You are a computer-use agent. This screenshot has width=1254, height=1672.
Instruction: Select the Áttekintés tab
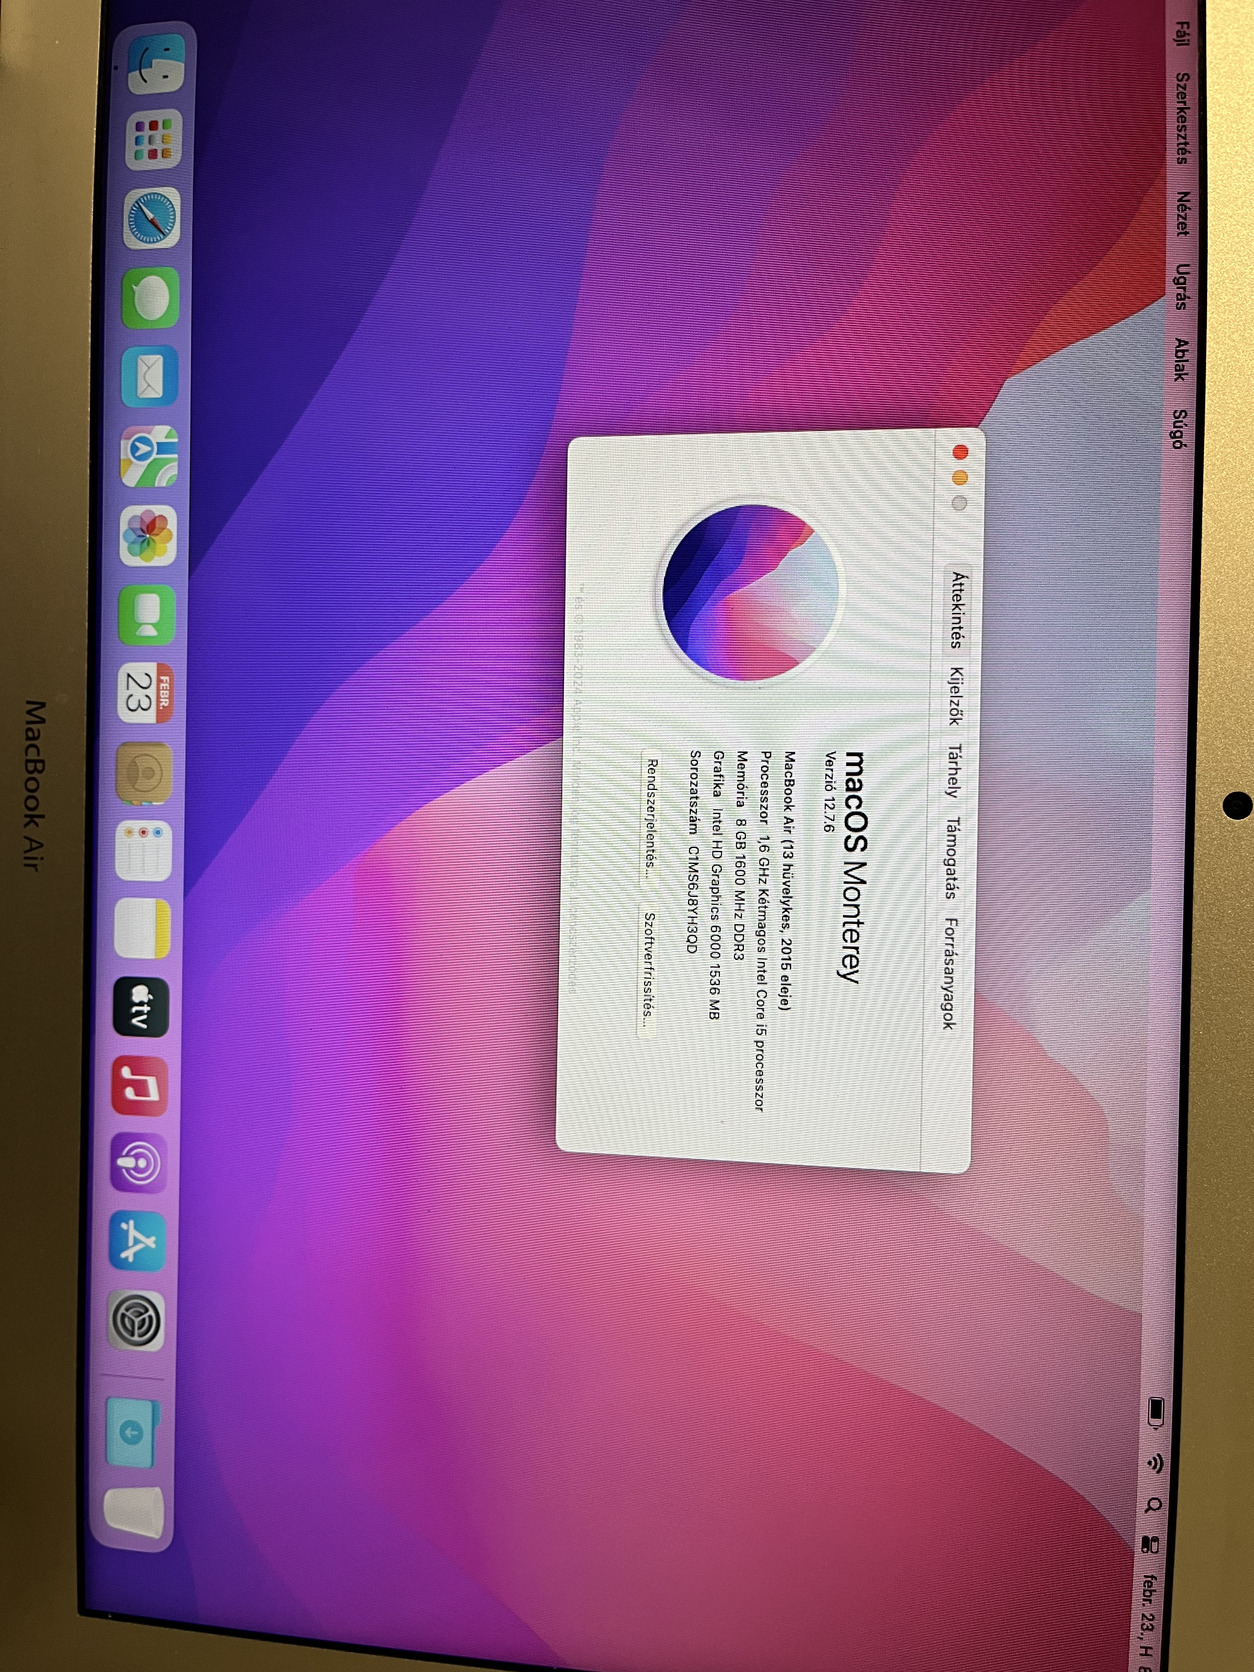click(958, 610)
